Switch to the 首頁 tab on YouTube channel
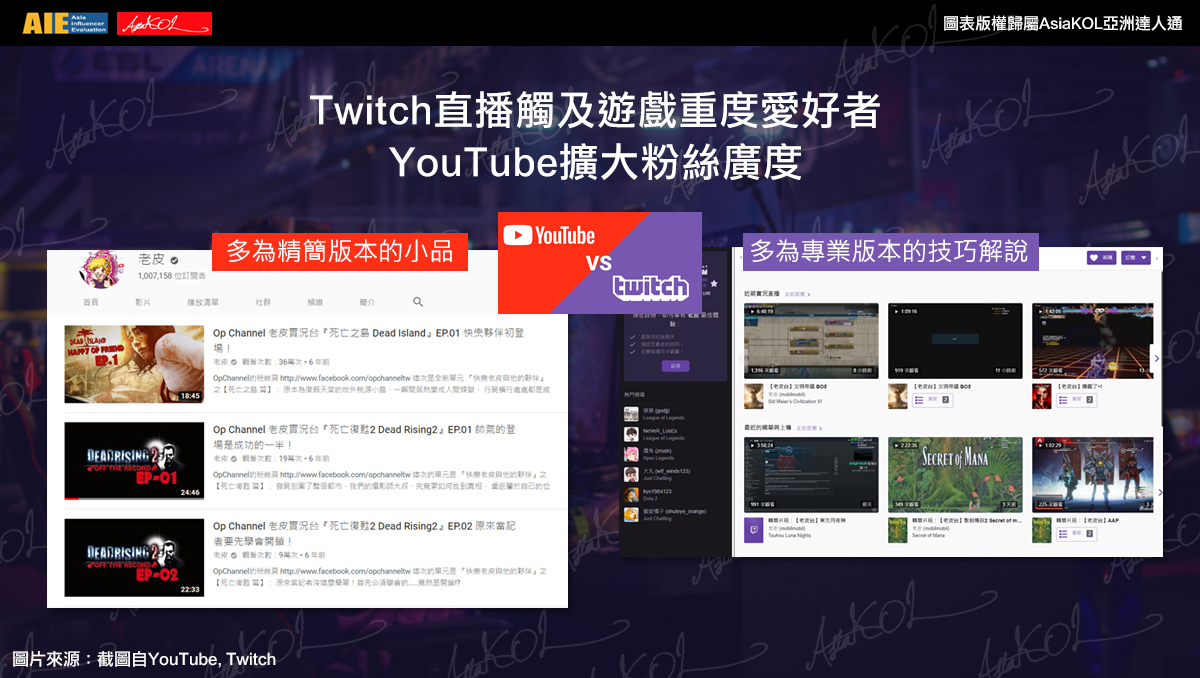The image size is (1200, 678). [91, 301]
